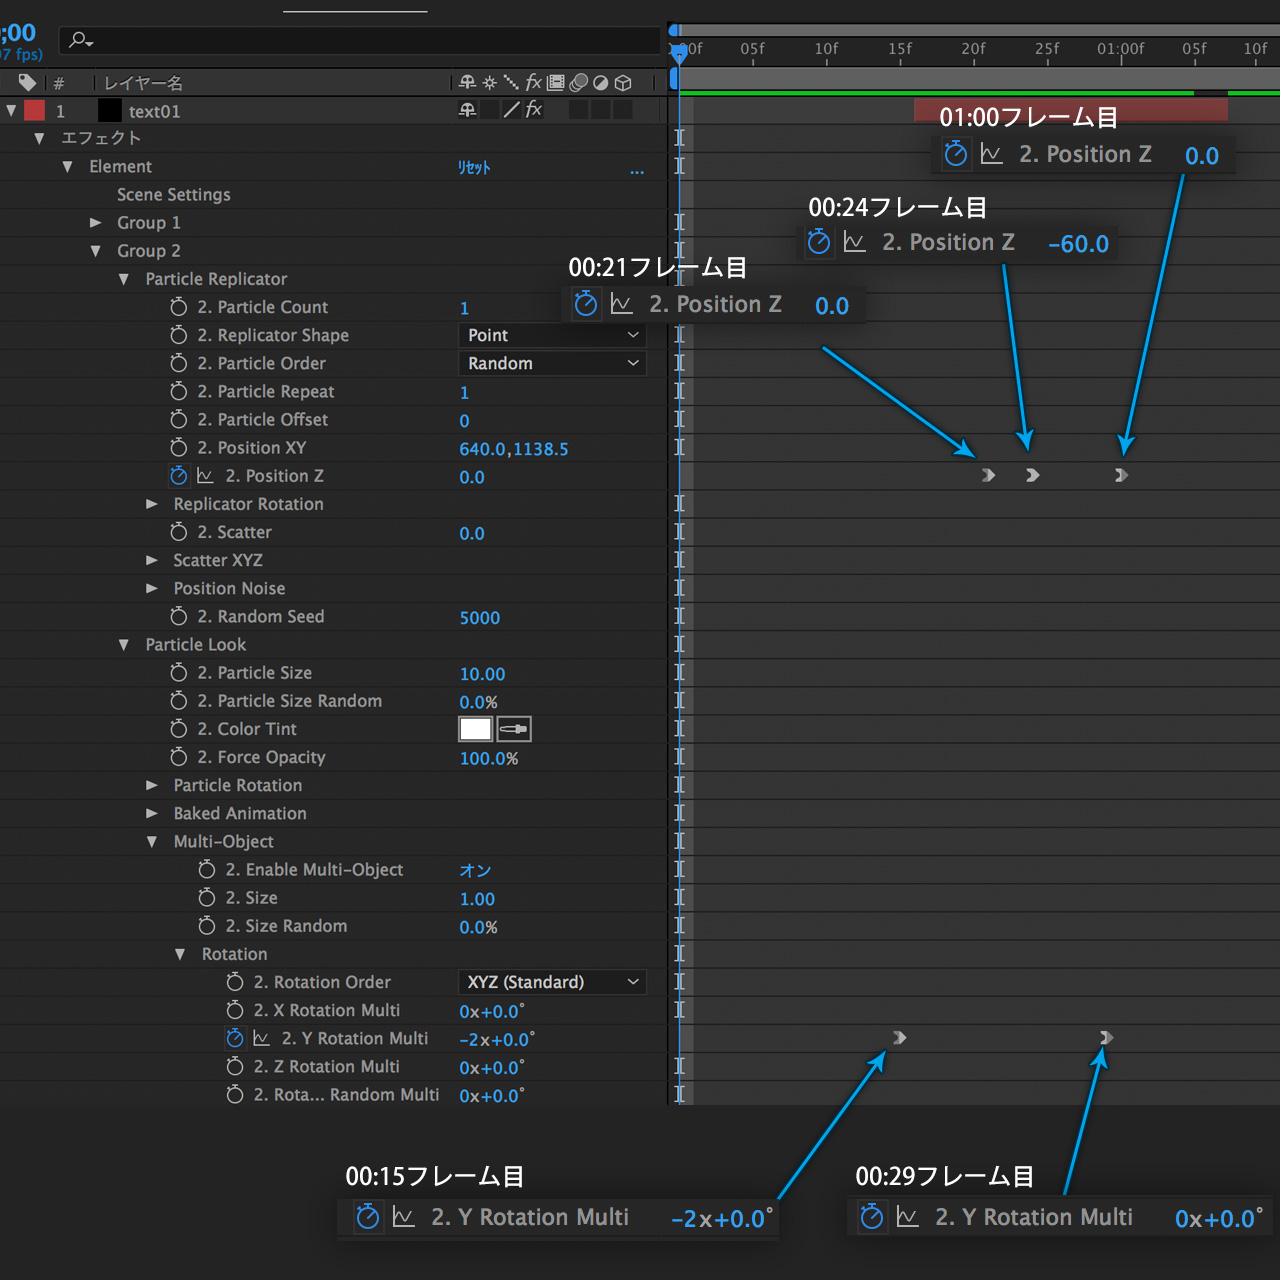Click the リセット reset link for Element
Screen dimensions: 1280x1280
point(474,167)
